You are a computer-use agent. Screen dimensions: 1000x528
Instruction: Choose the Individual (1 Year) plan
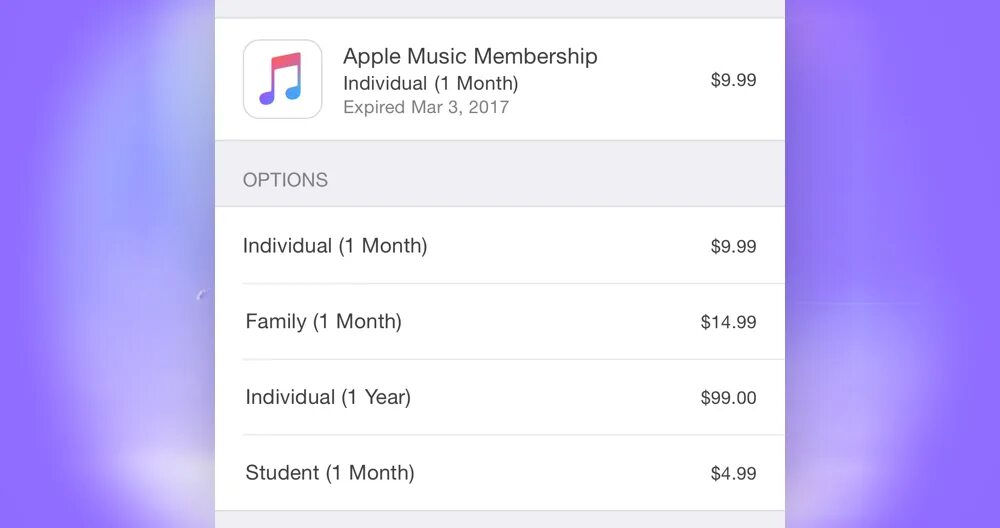(500, 397)
